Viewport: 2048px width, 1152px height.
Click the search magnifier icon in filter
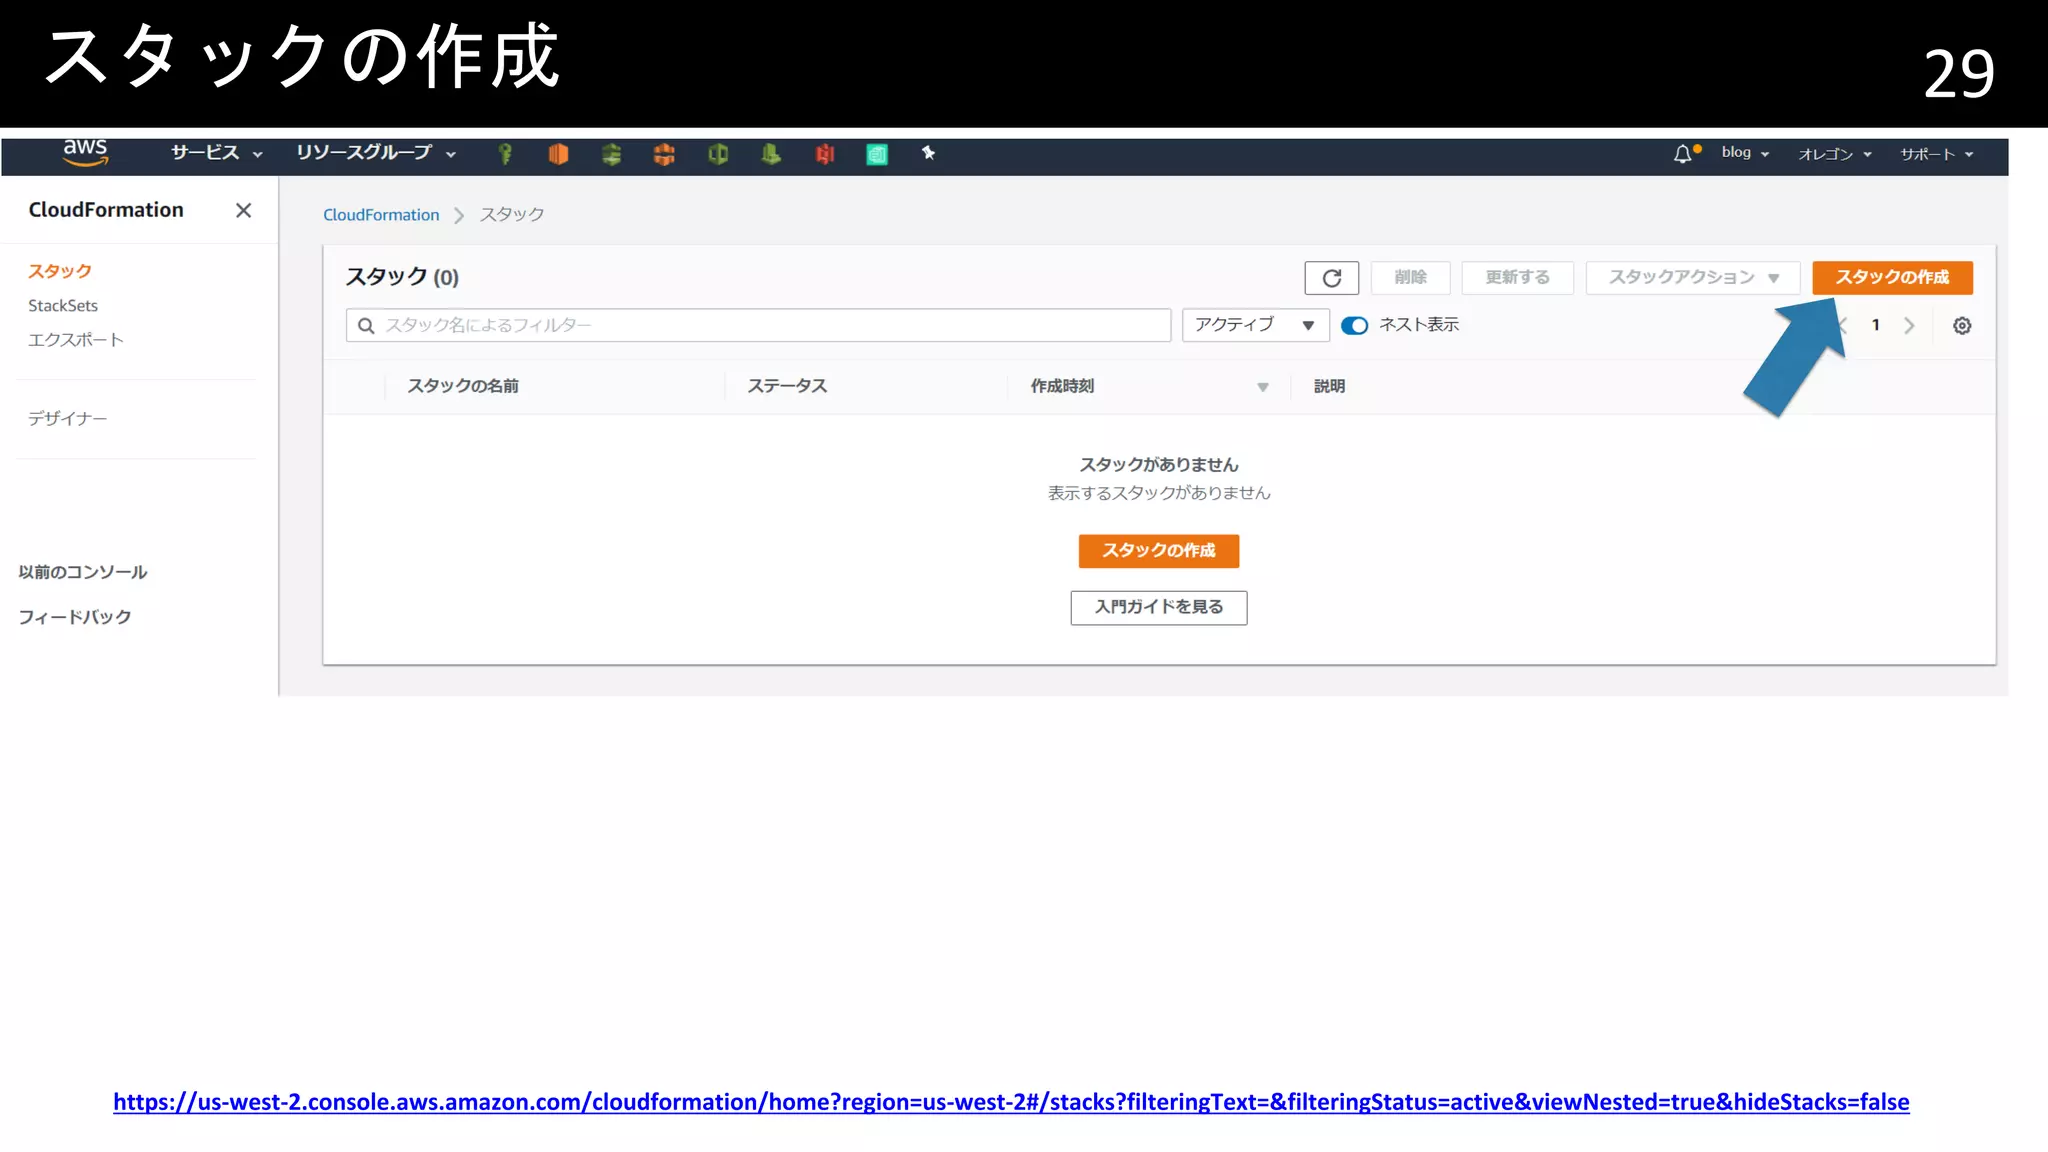[366, 325]
